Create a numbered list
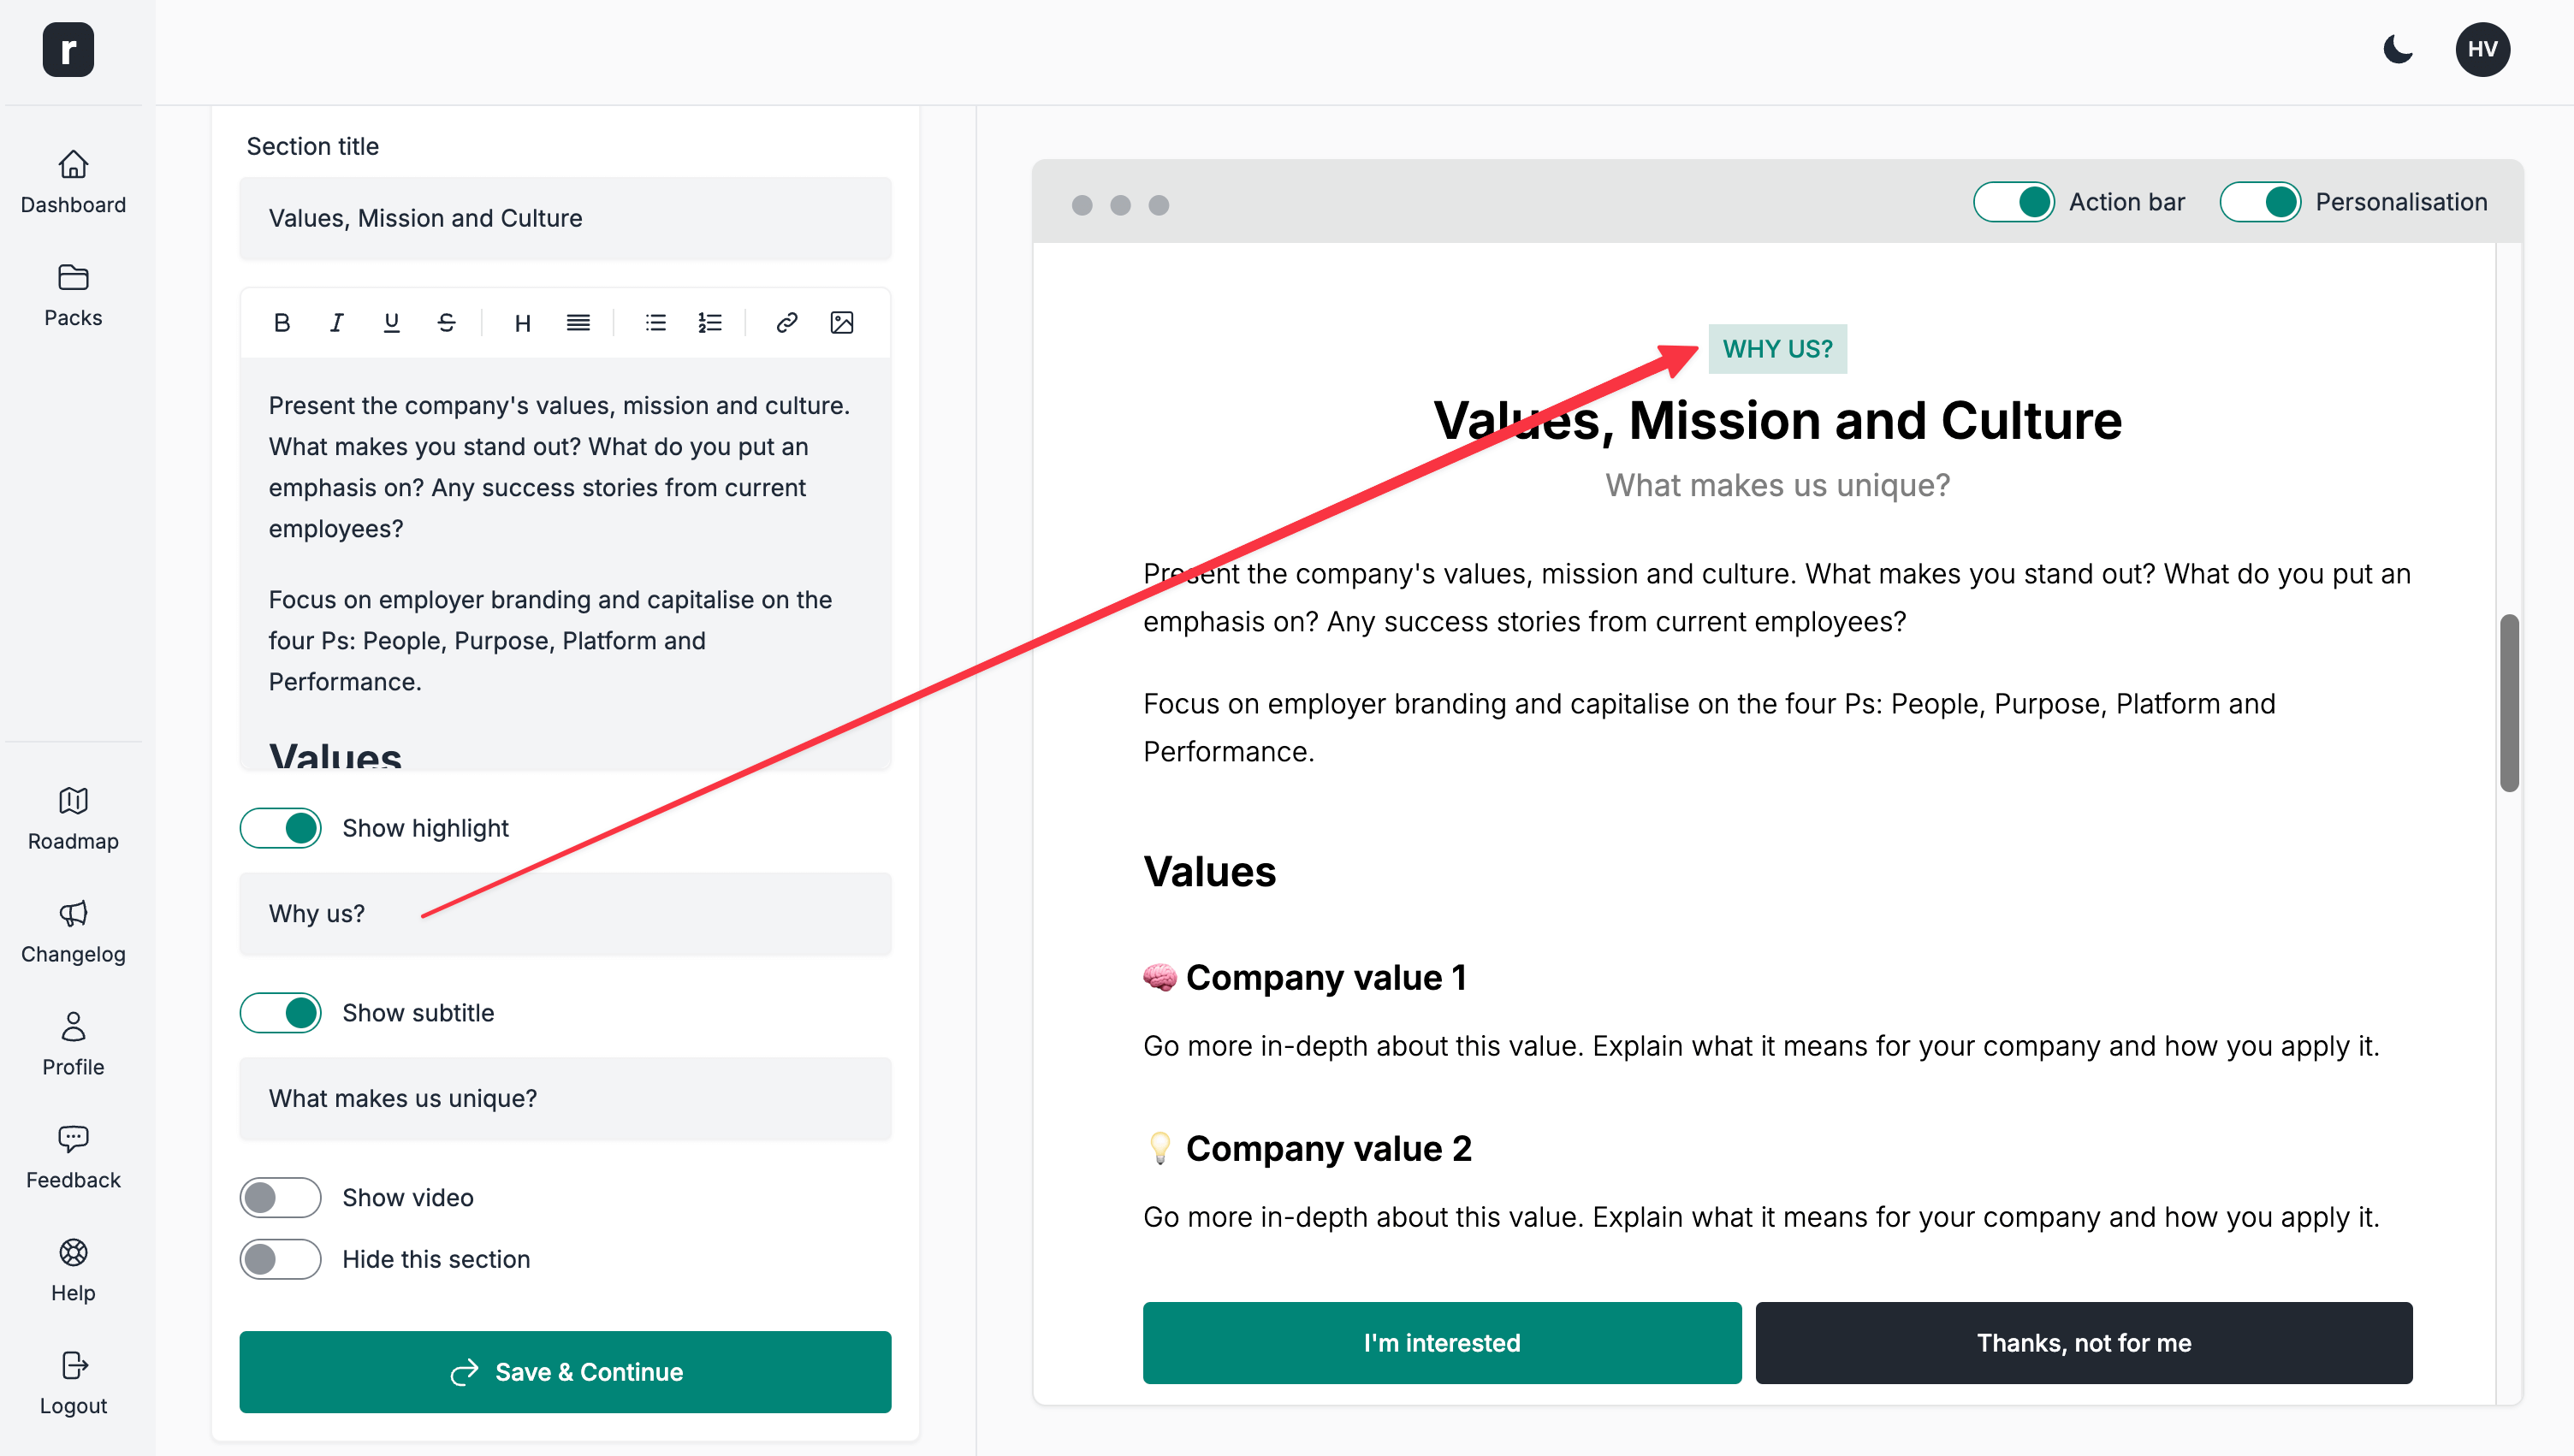The image size is (2574, 1456). [x=709, y=322]
